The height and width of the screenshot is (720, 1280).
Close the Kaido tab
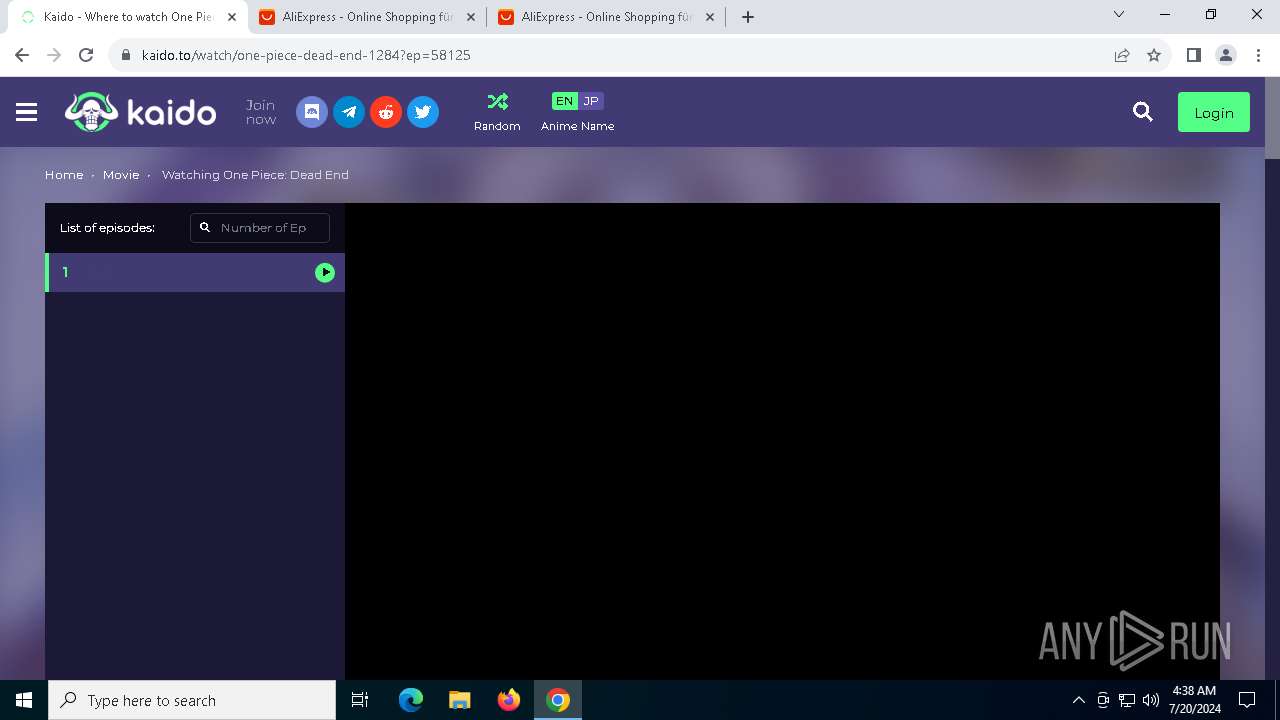coord(232,17)
